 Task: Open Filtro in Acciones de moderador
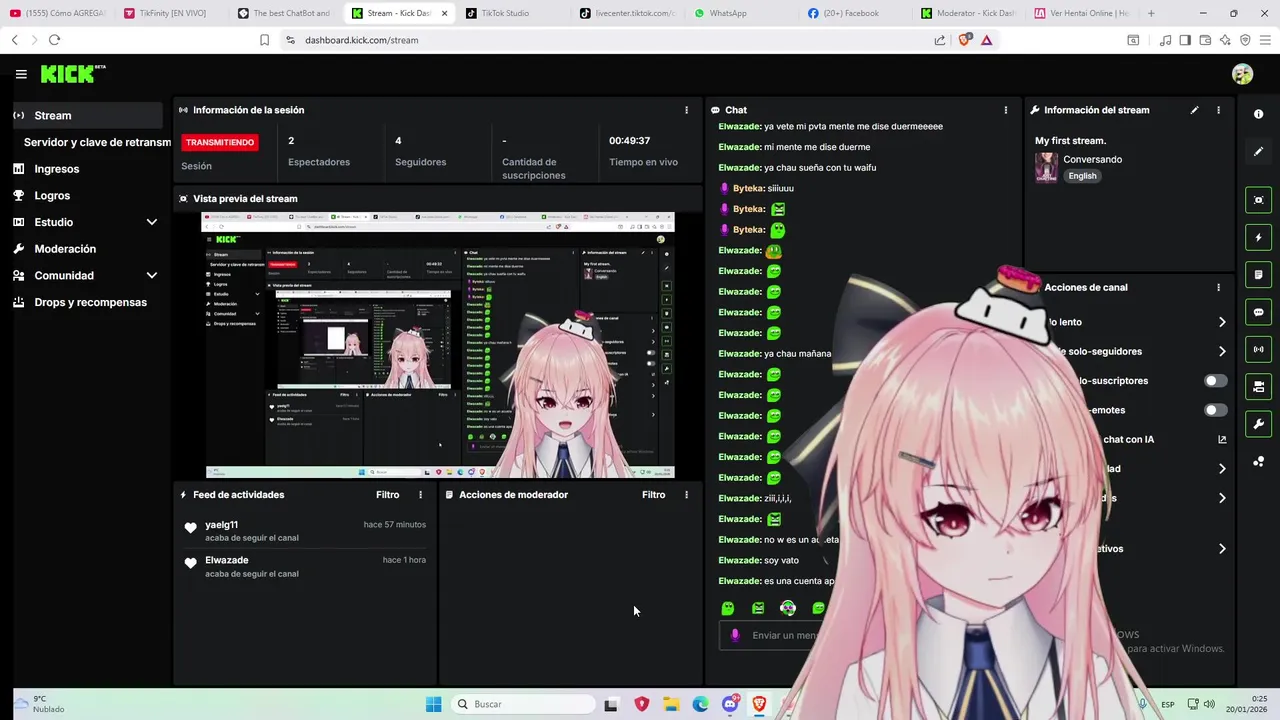pos(653,495)
